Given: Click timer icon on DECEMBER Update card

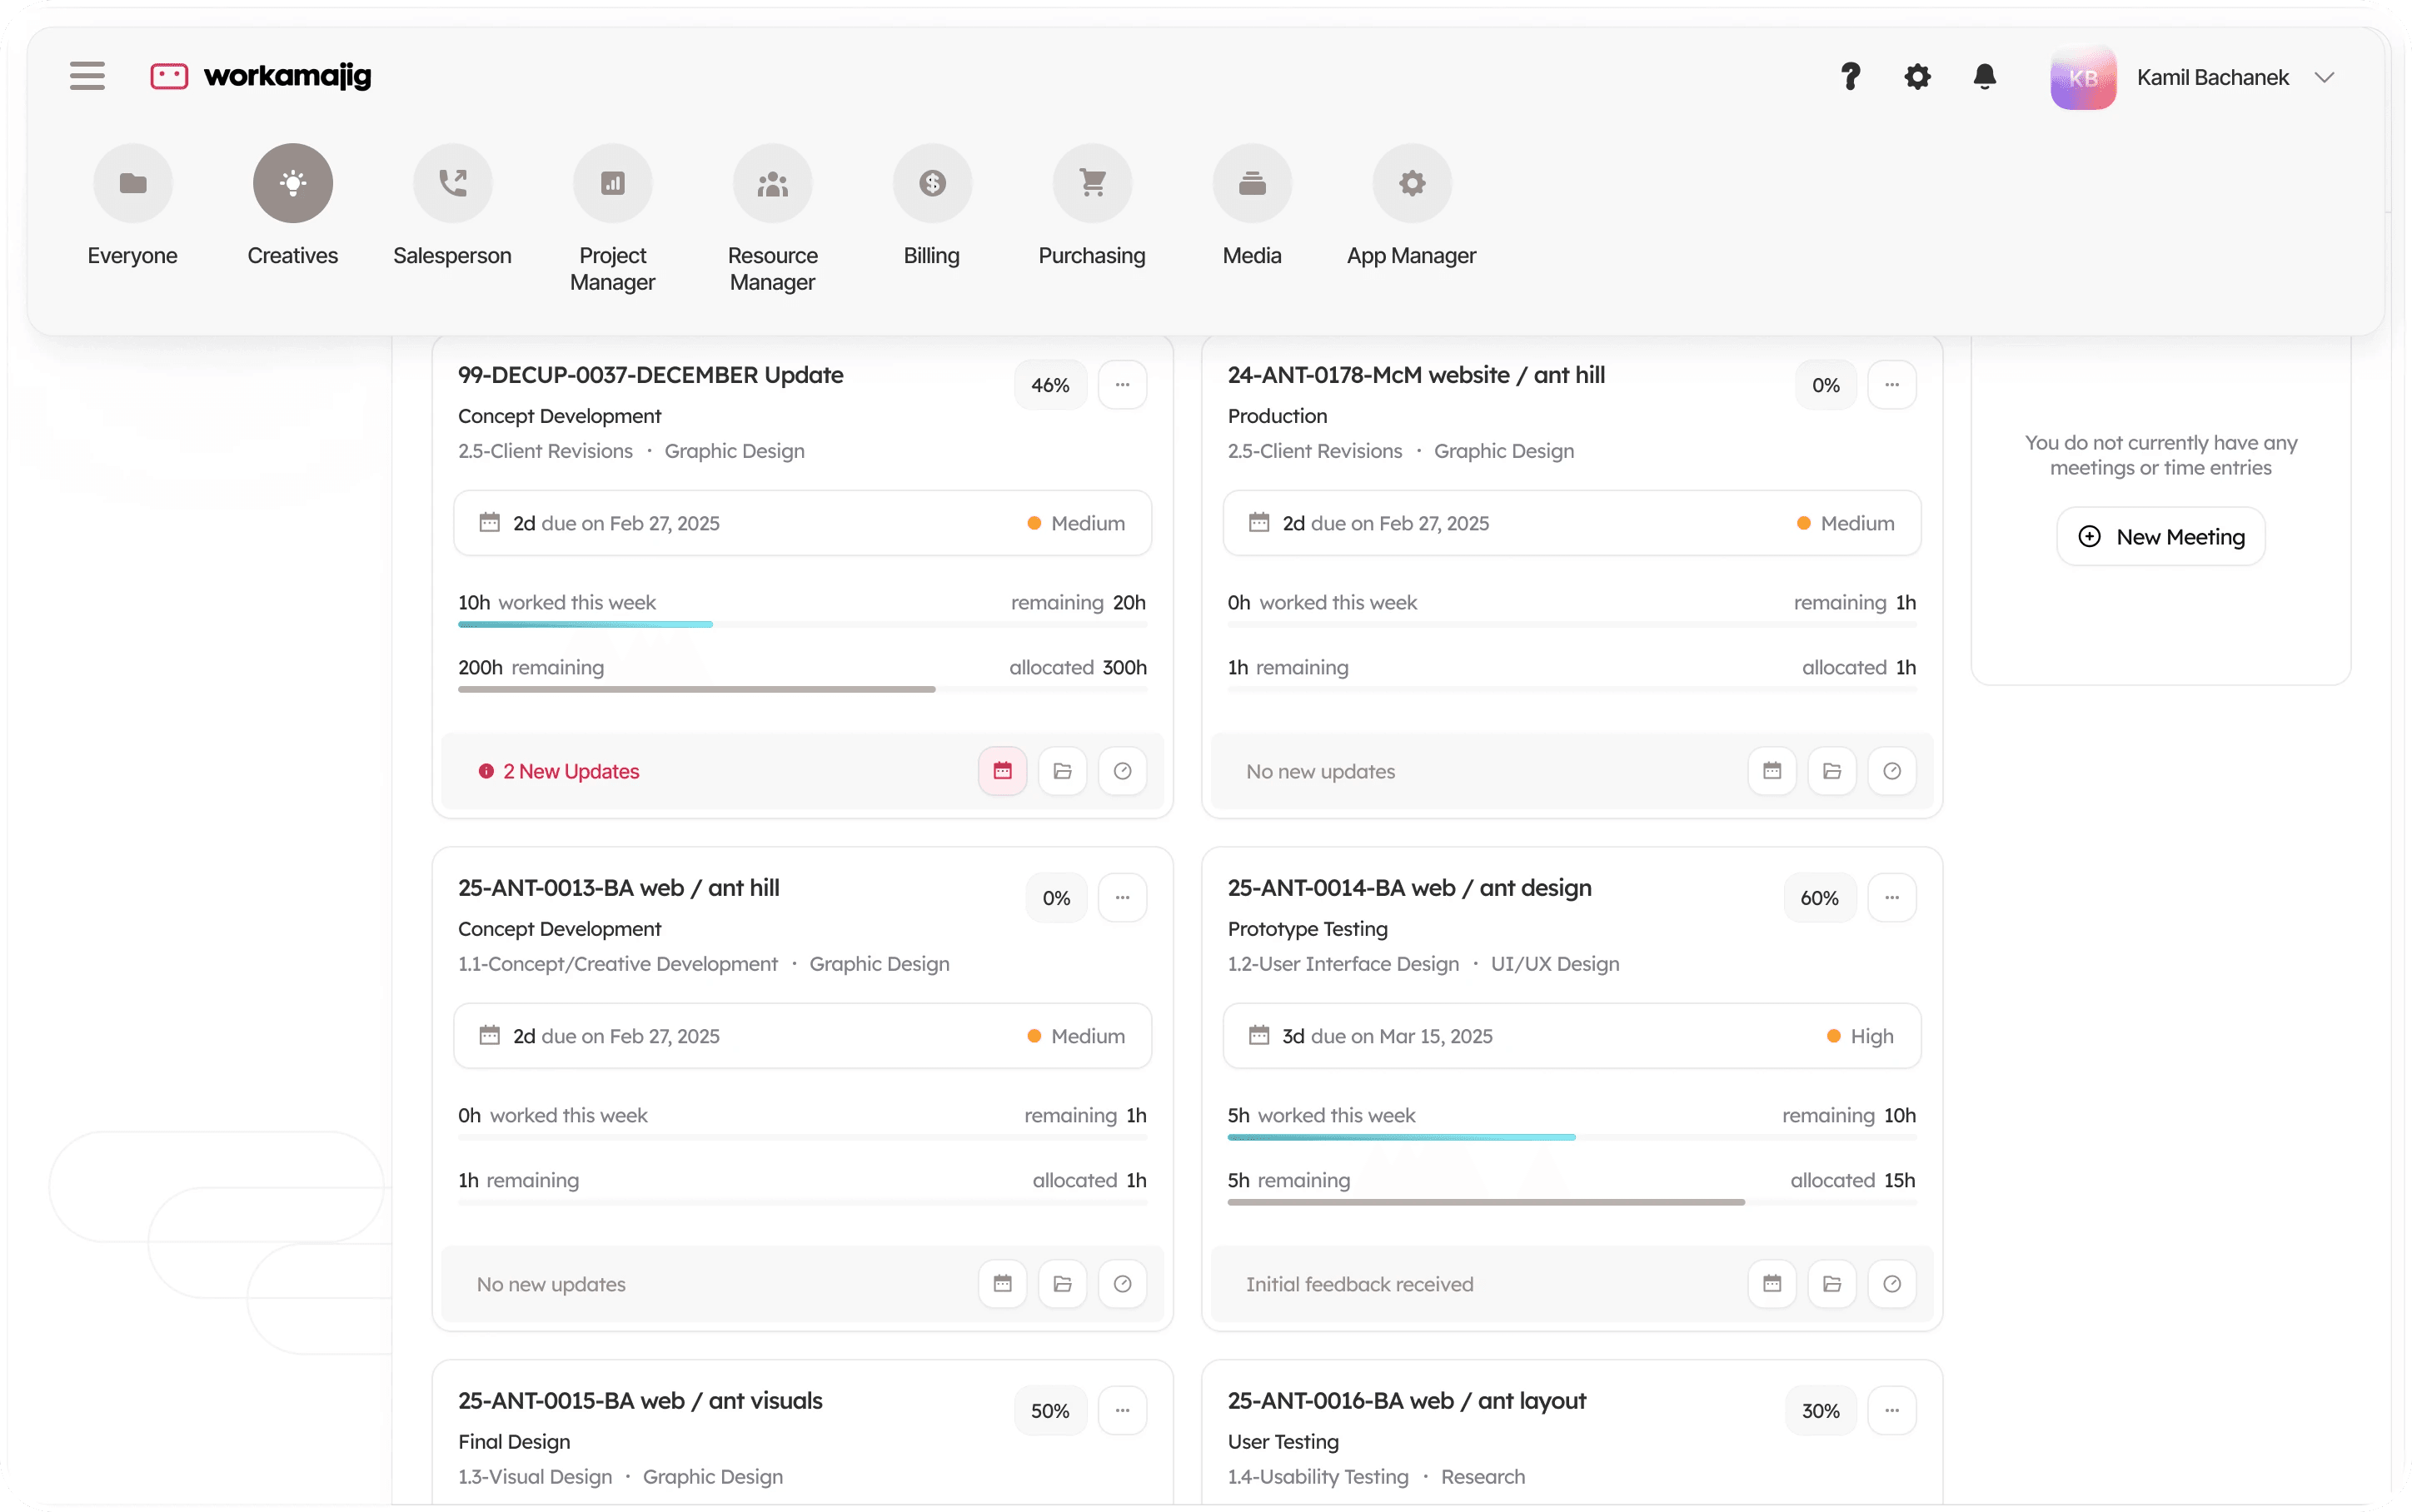Looking at the screenshot, I should (x=1123, y=771).
